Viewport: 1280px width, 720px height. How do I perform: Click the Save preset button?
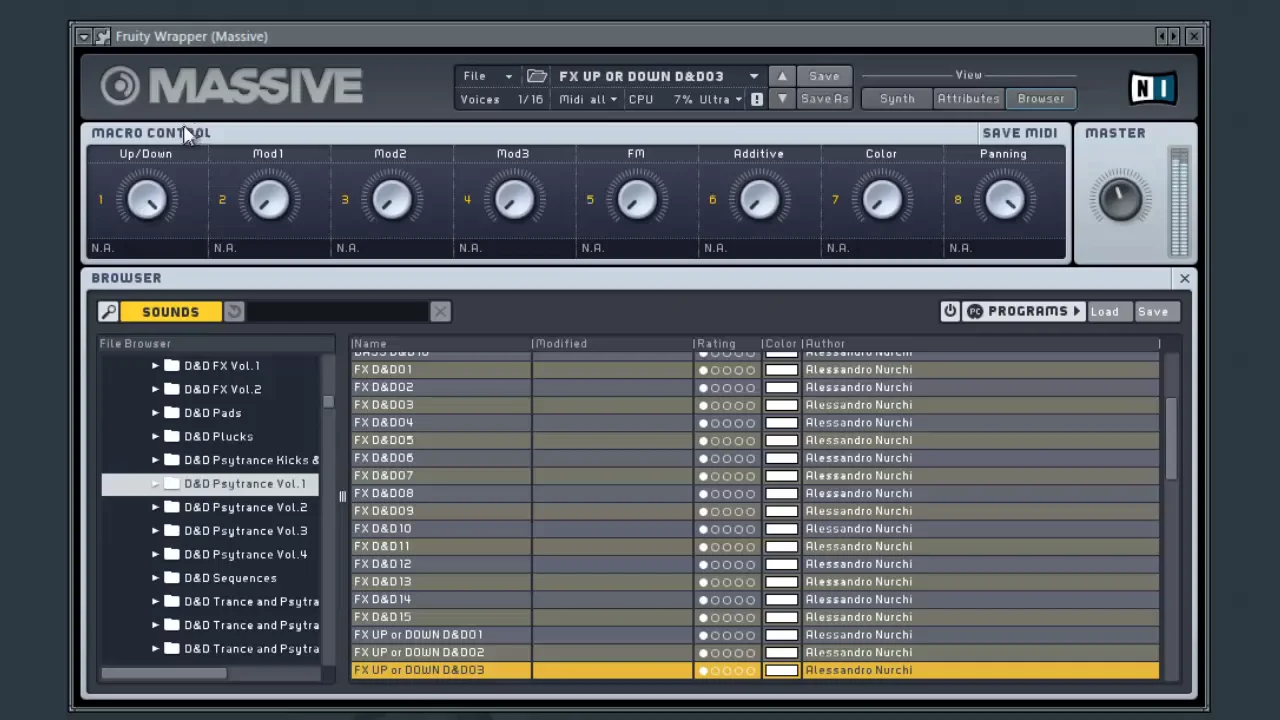click(824, 76)
